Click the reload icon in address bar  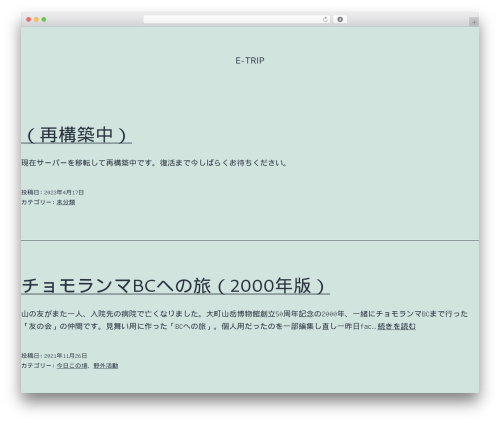click(325, 20)
